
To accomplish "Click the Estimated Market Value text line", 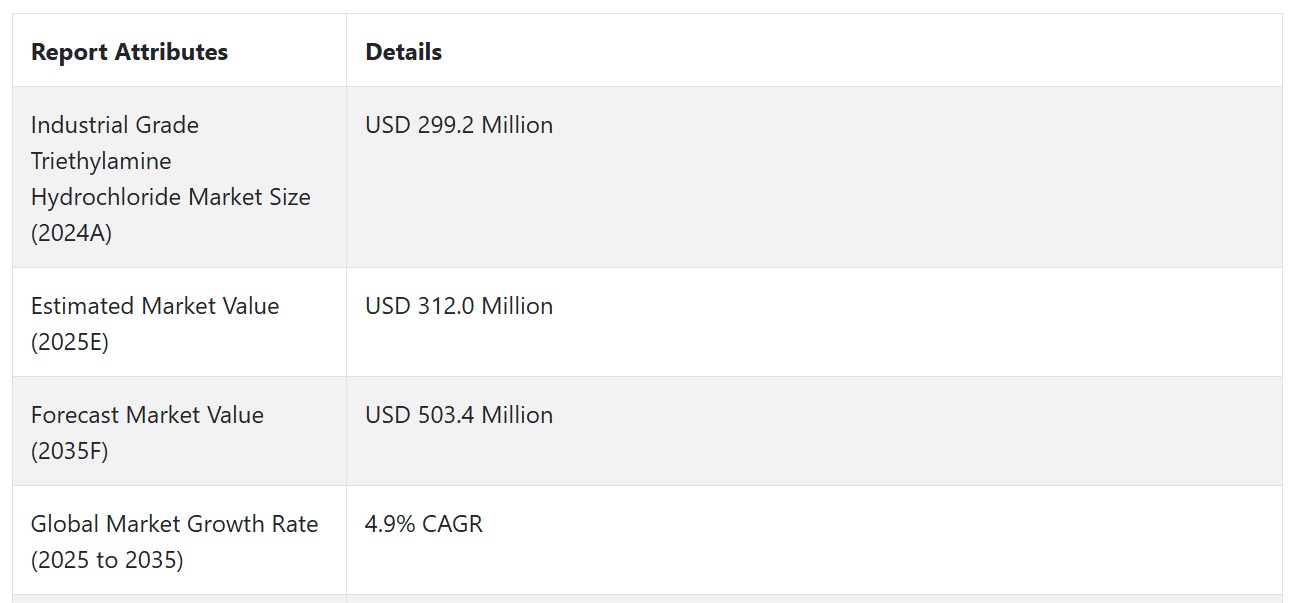I will coord(155,306).
